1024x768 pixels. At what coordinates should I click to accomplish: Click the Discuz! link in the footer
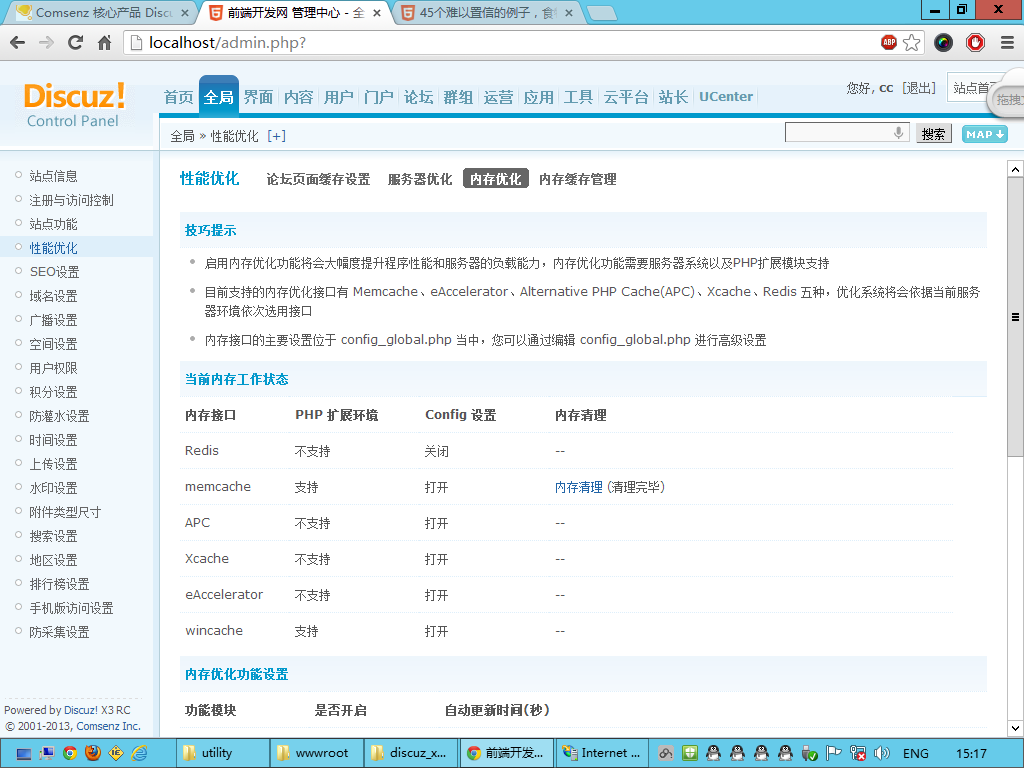(81, 710)
